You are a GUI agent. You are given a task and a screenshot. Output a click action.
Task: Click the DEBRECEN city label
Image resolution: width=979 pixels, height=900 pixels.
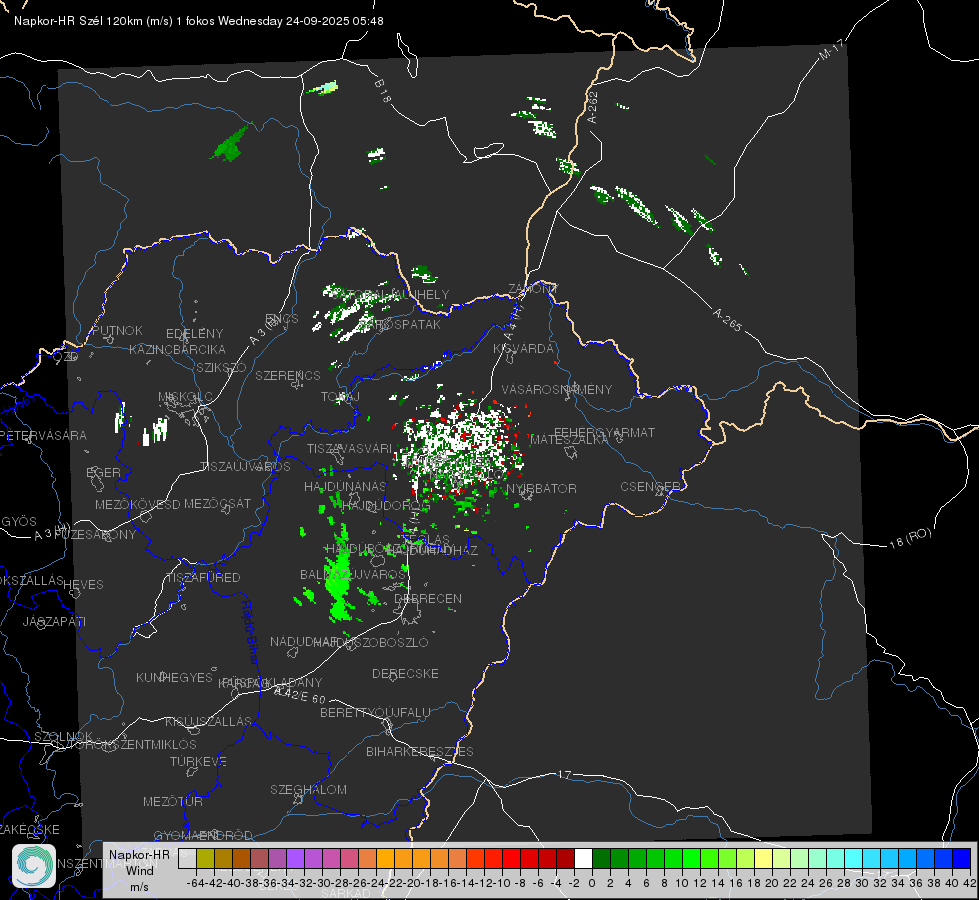(428, 598)
